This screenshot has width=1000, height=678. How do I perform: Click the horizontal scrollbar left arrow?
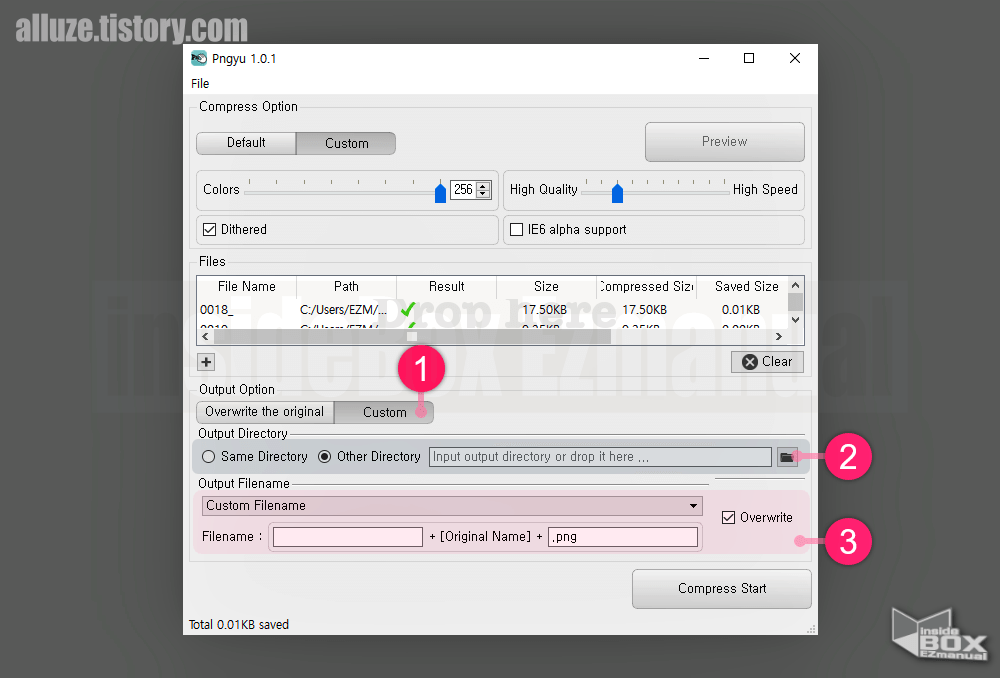tap(205, 336)
